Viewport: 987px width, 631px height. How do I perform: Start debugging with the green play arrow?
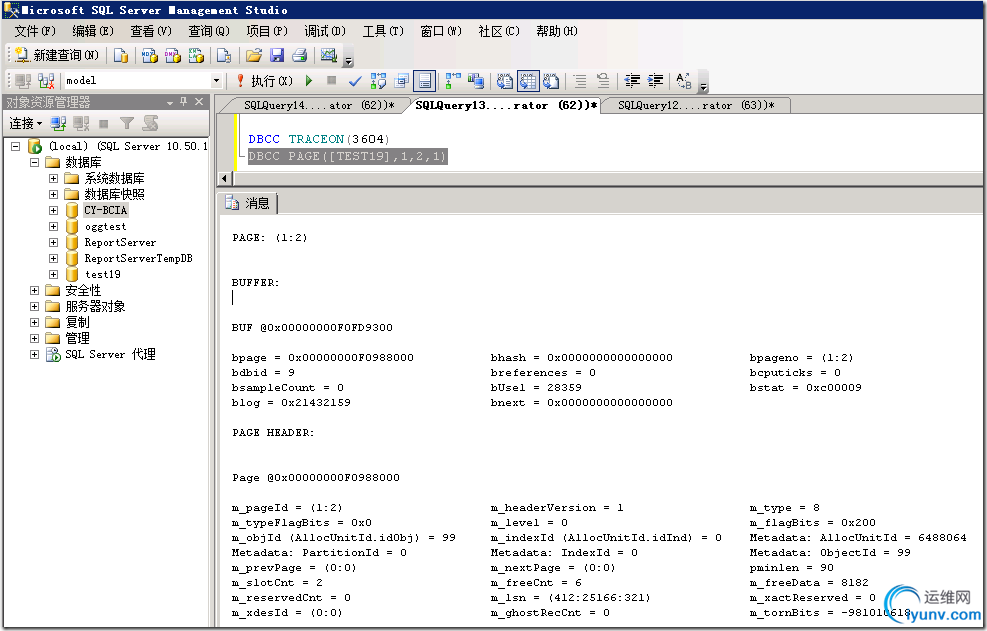(309, 81)
